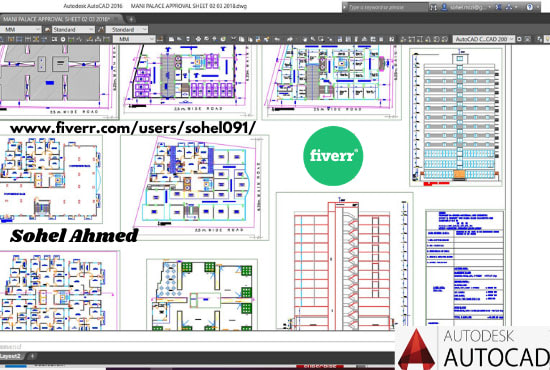Expand the arrow next to the Help icon
550x370 pixels.
(538, 7)
